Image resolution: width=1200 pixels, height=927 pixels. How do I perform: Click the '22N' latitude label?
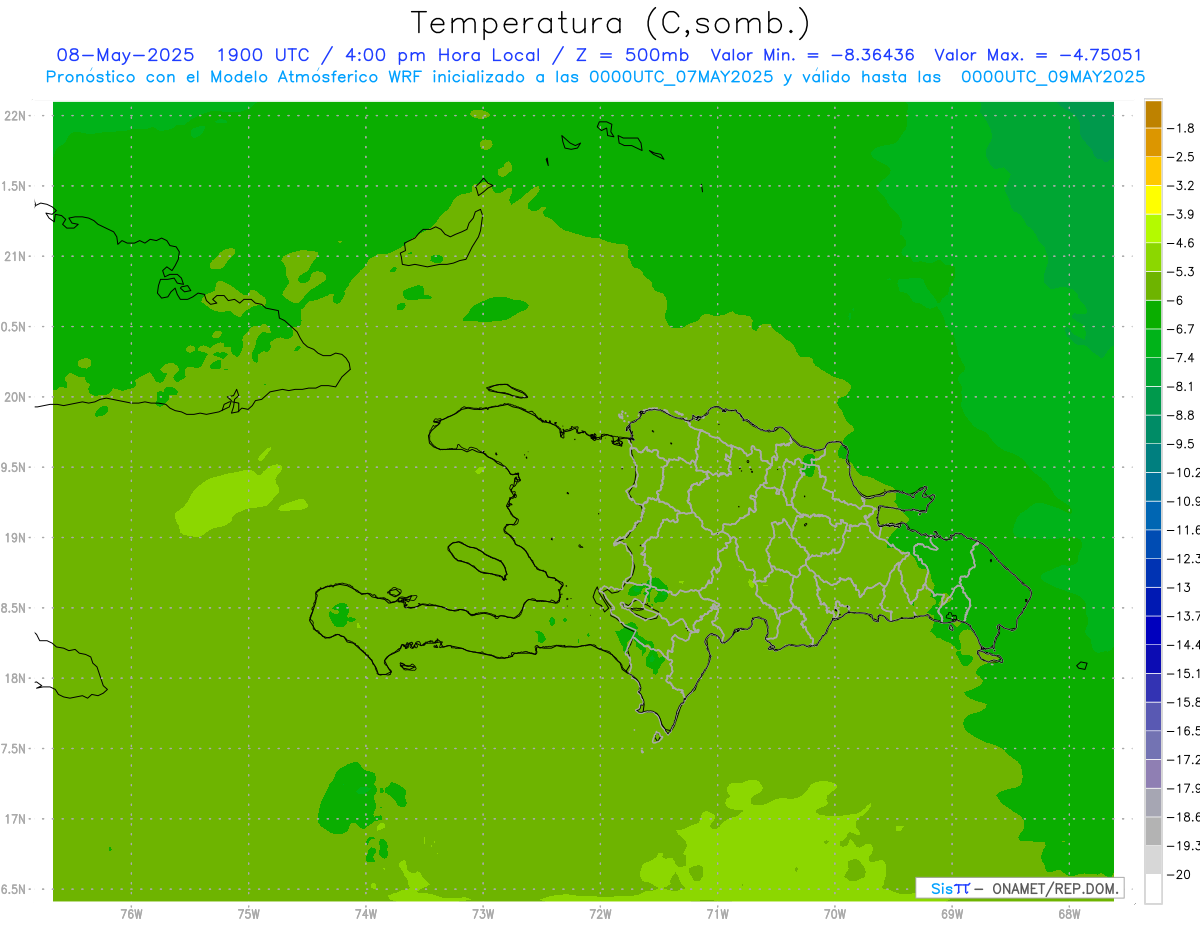coord(16,116)
